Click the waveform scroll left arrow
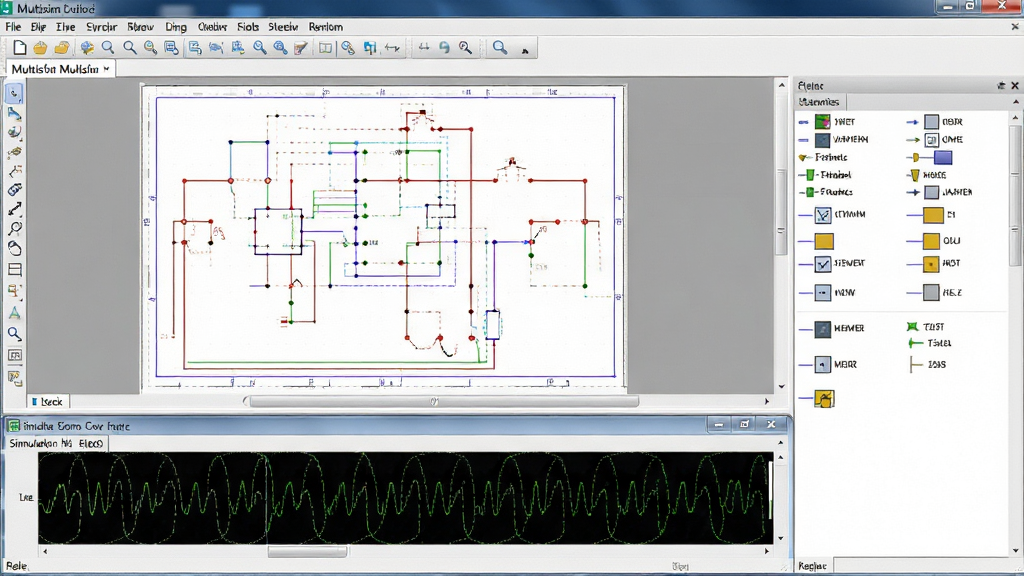Image resolution: width=1024 pixels, height=576 pixels. 45,551
